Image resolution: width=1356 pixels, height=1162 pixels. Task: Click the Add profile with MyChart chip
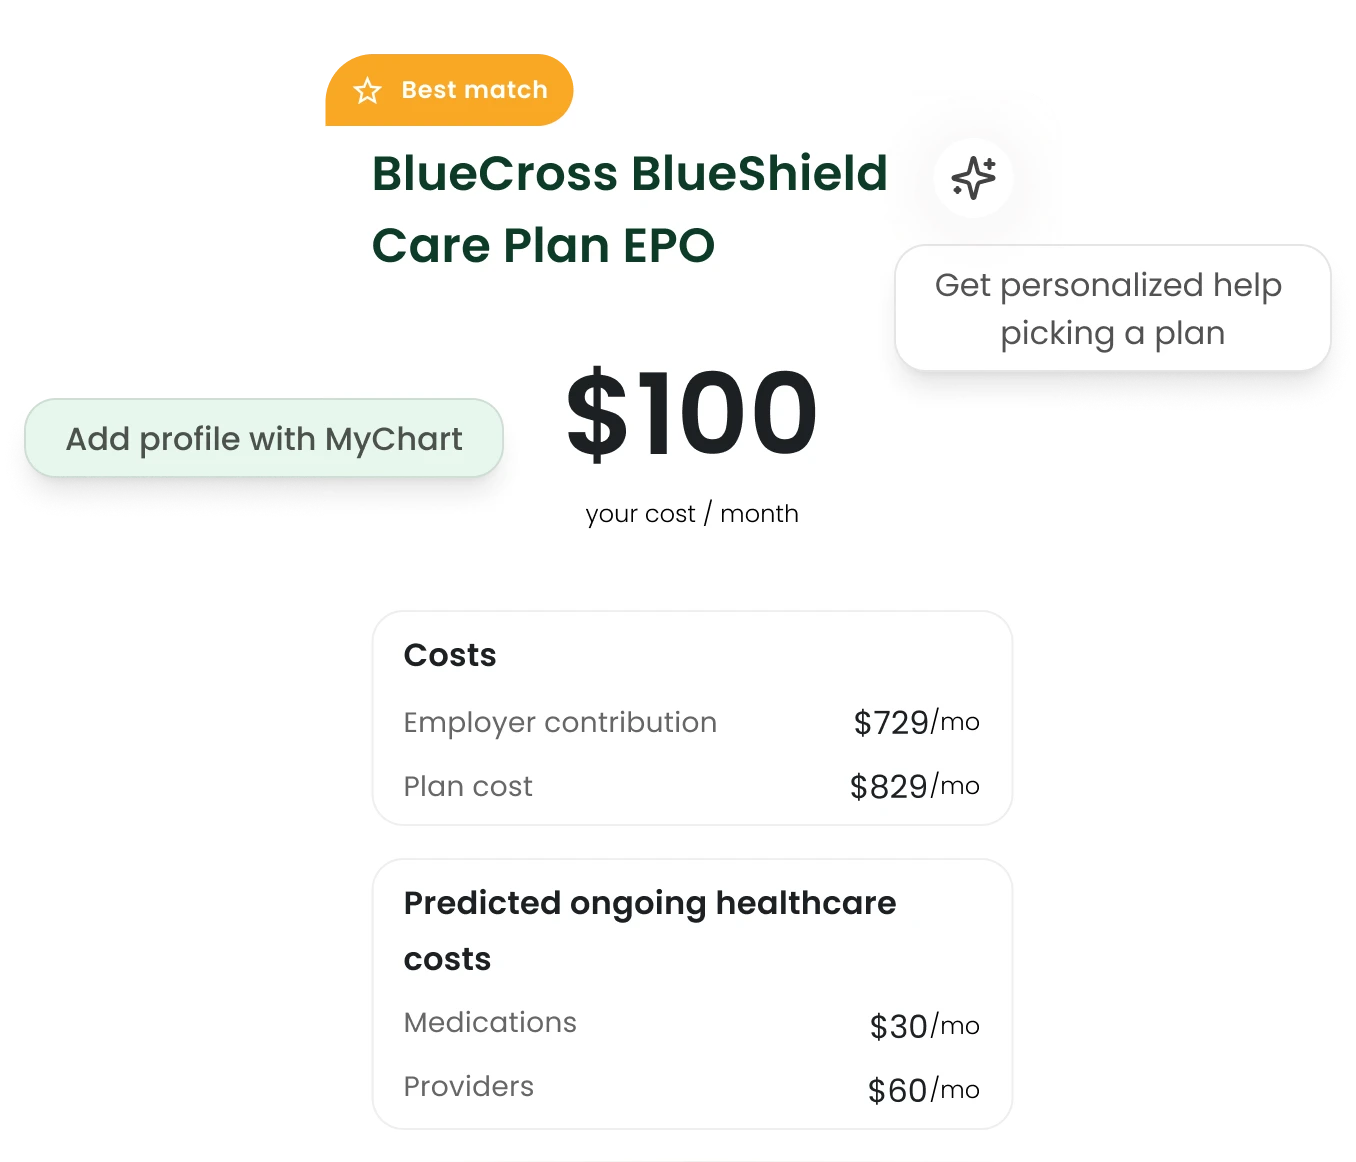click(x=264, y=438)
